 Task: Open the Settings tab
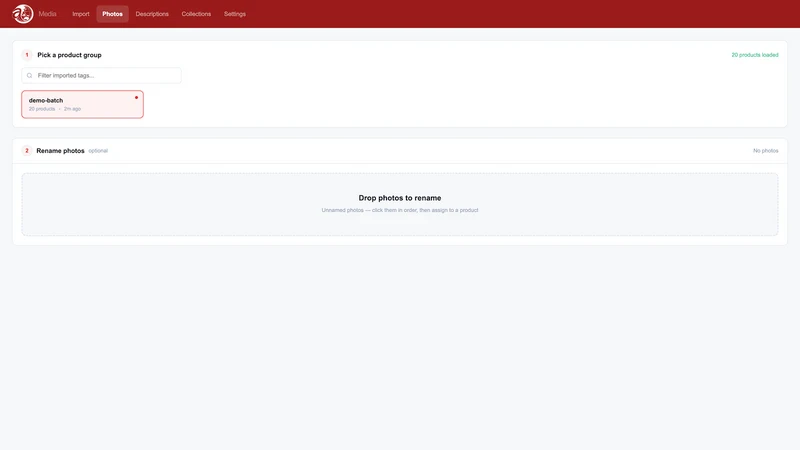[235, 14]
